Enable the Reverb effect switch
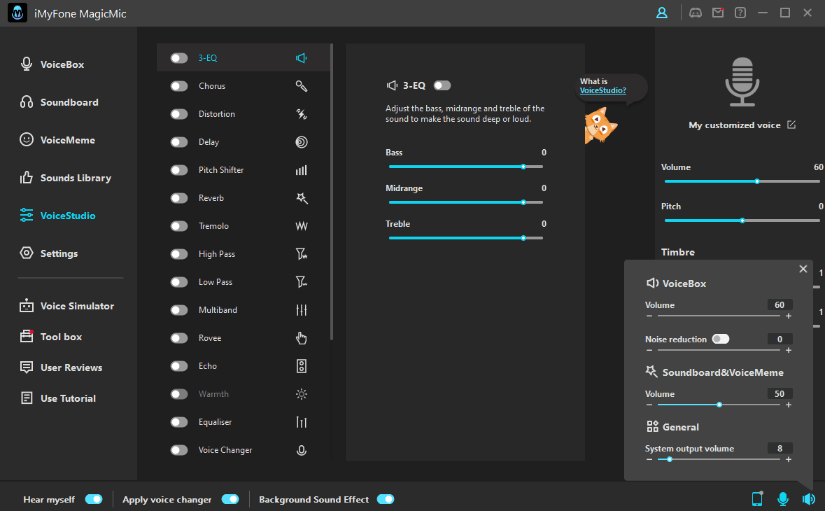The height and width of the screenshot is (511, 825). 179,198
